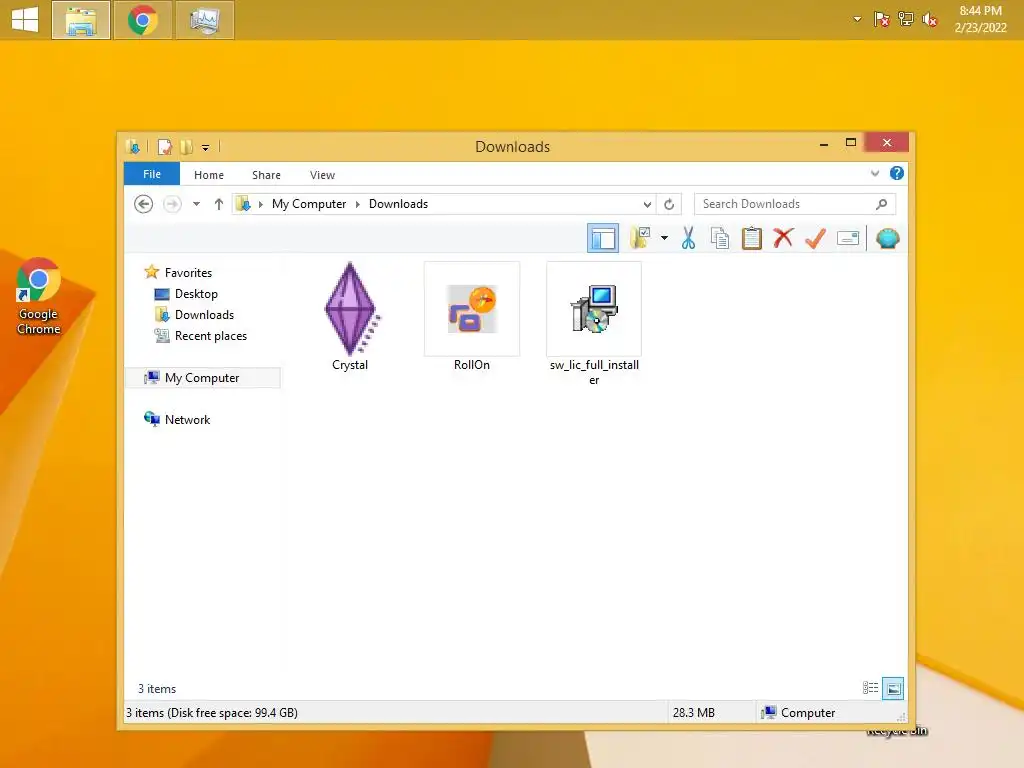1024x768 pixels.
Task: Click the Task Manager taskbar icon
Action: 204,20
